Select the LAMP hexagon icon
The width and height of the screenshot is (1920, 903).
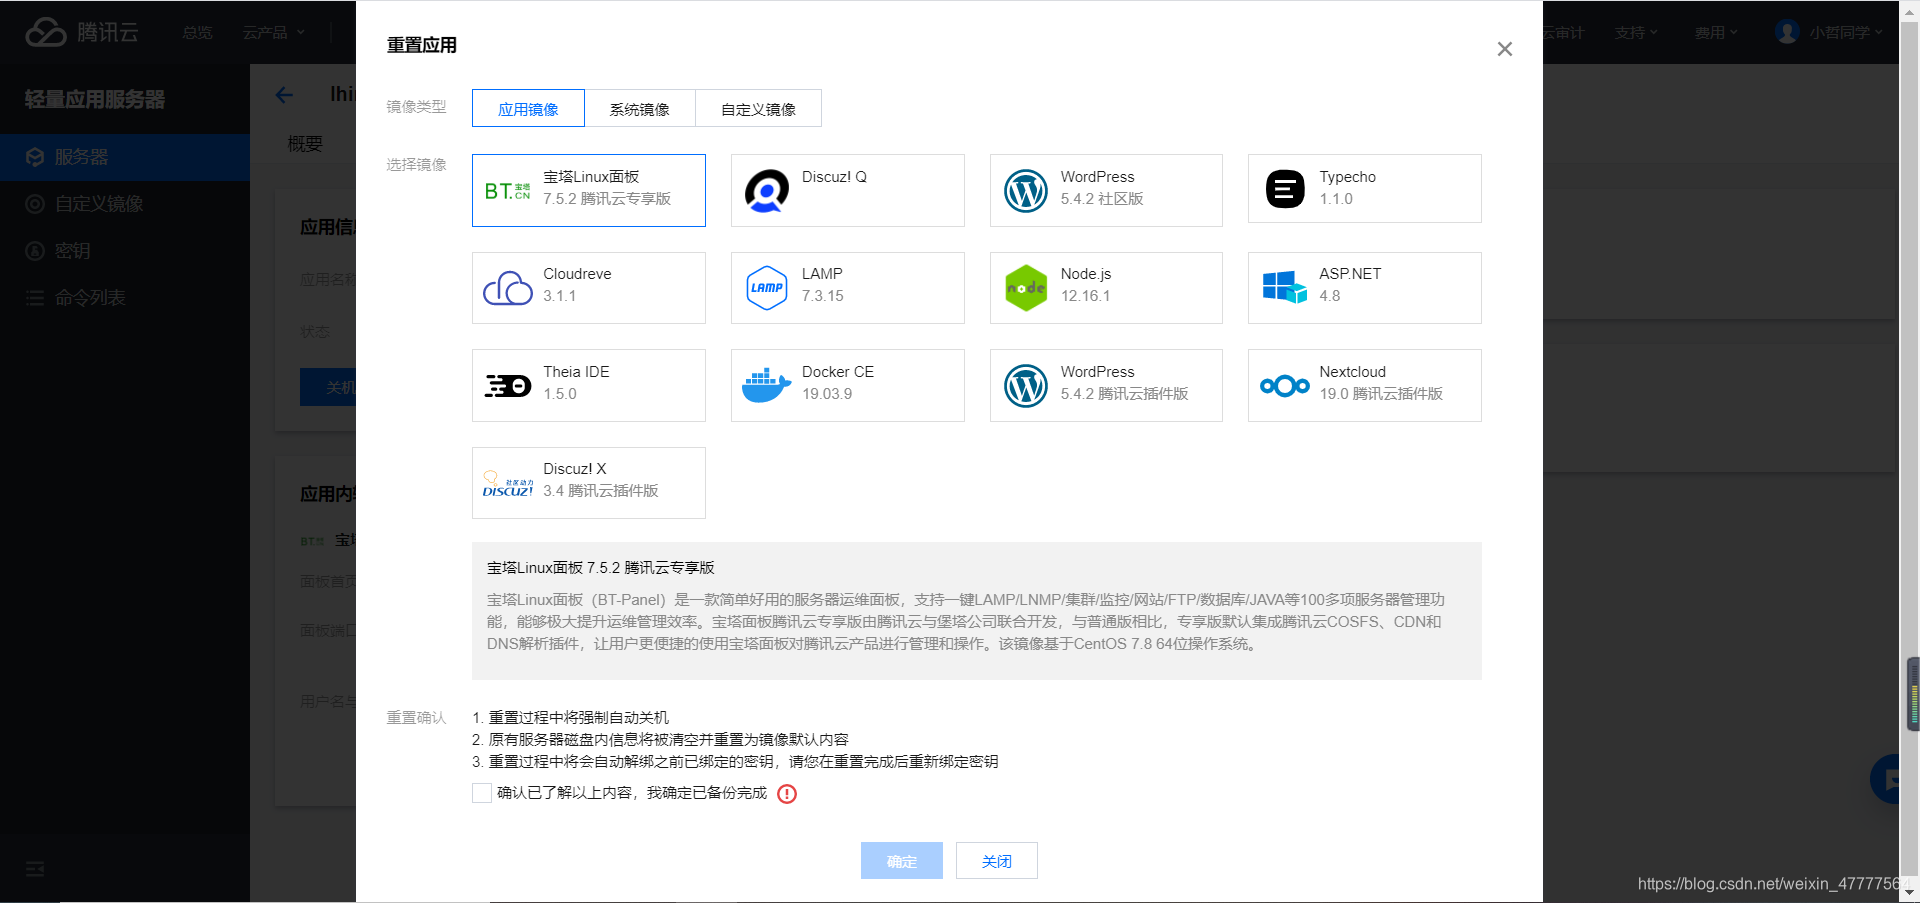click(x=767, y=288)
